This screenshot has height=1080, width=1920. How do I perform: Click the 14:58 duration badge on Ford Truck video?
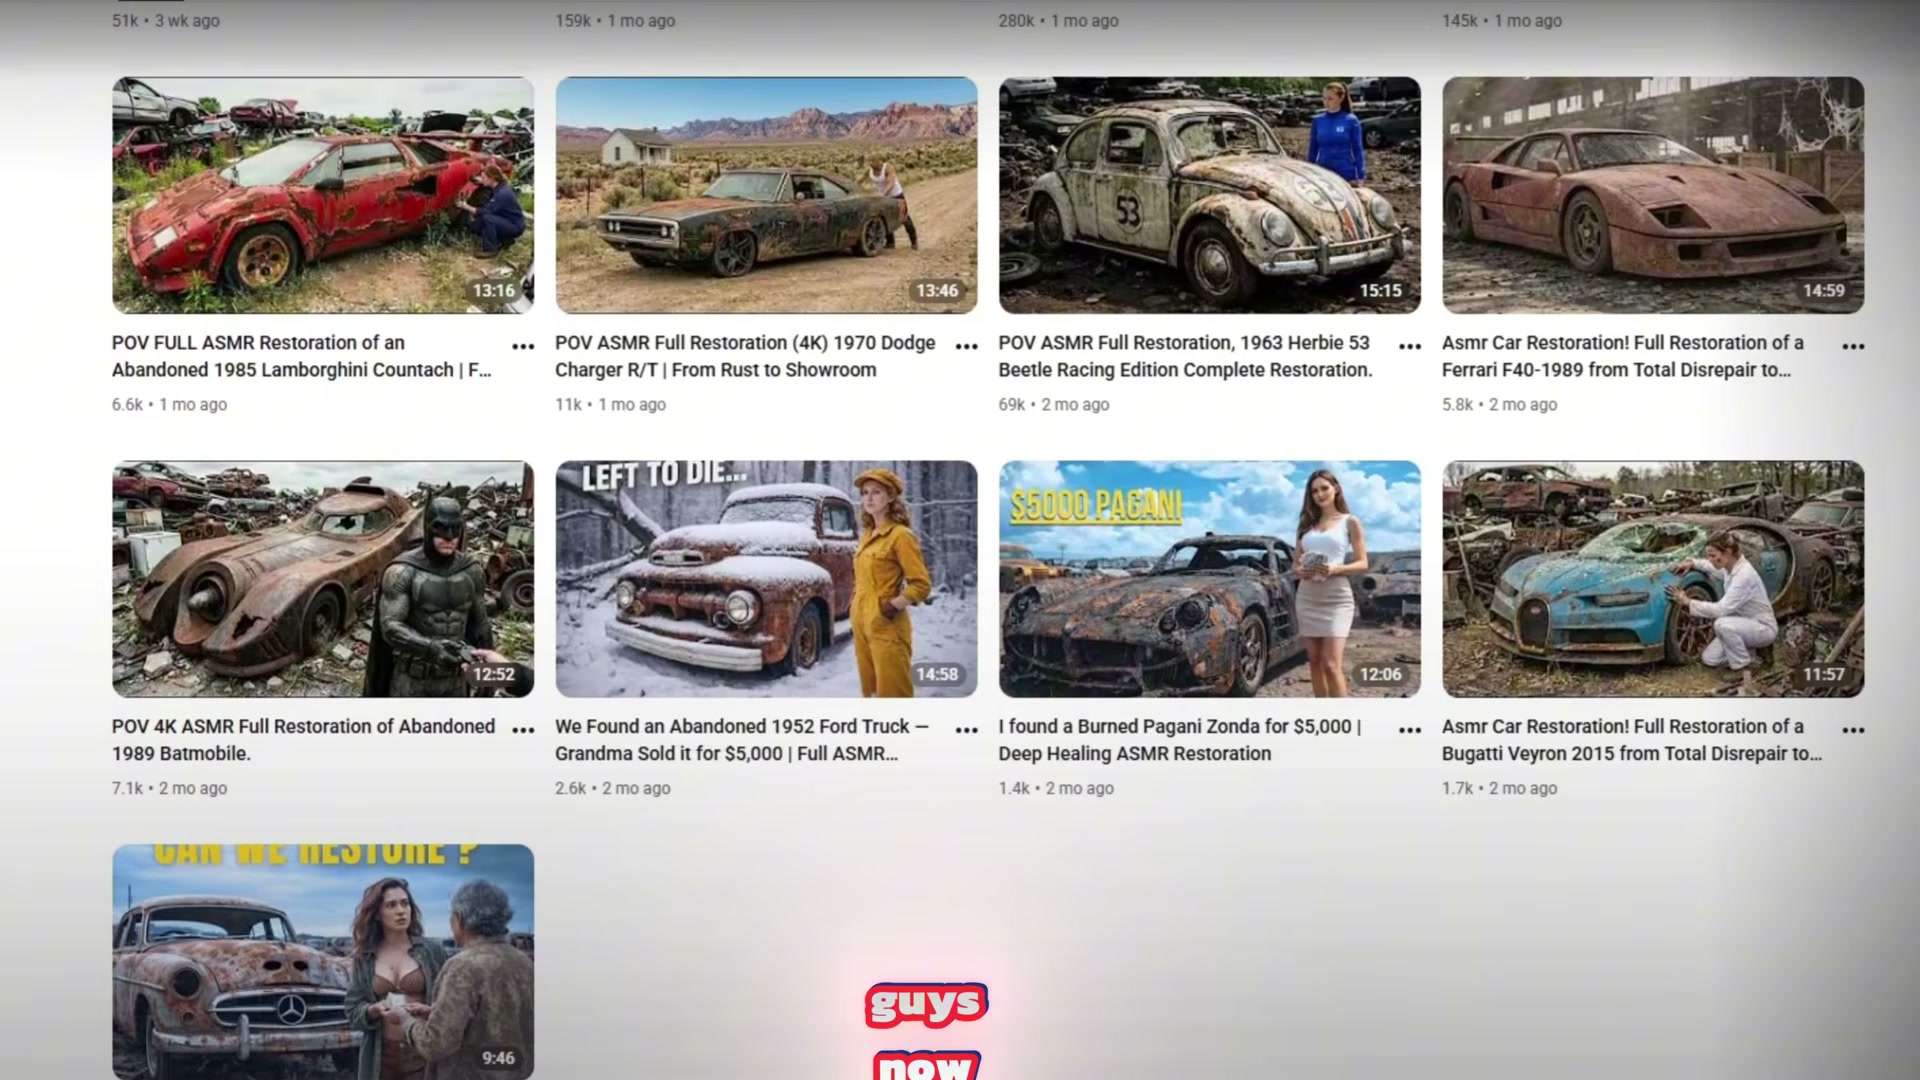[x=937, y=675]
